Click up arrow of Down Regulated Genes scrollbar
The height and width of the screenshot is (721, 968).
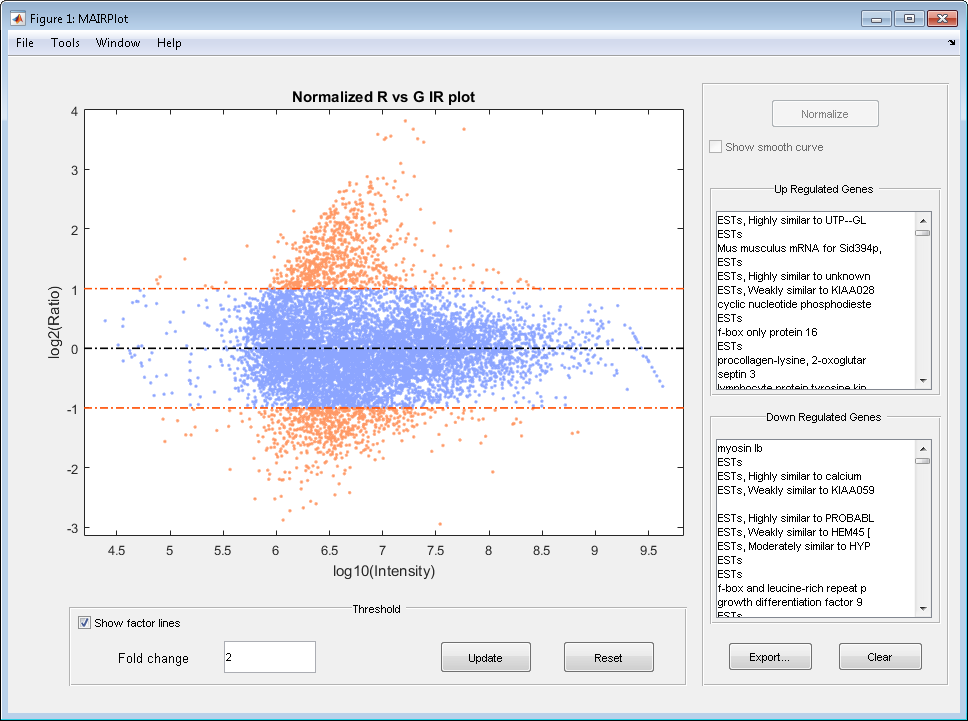(x=923, y=449)
